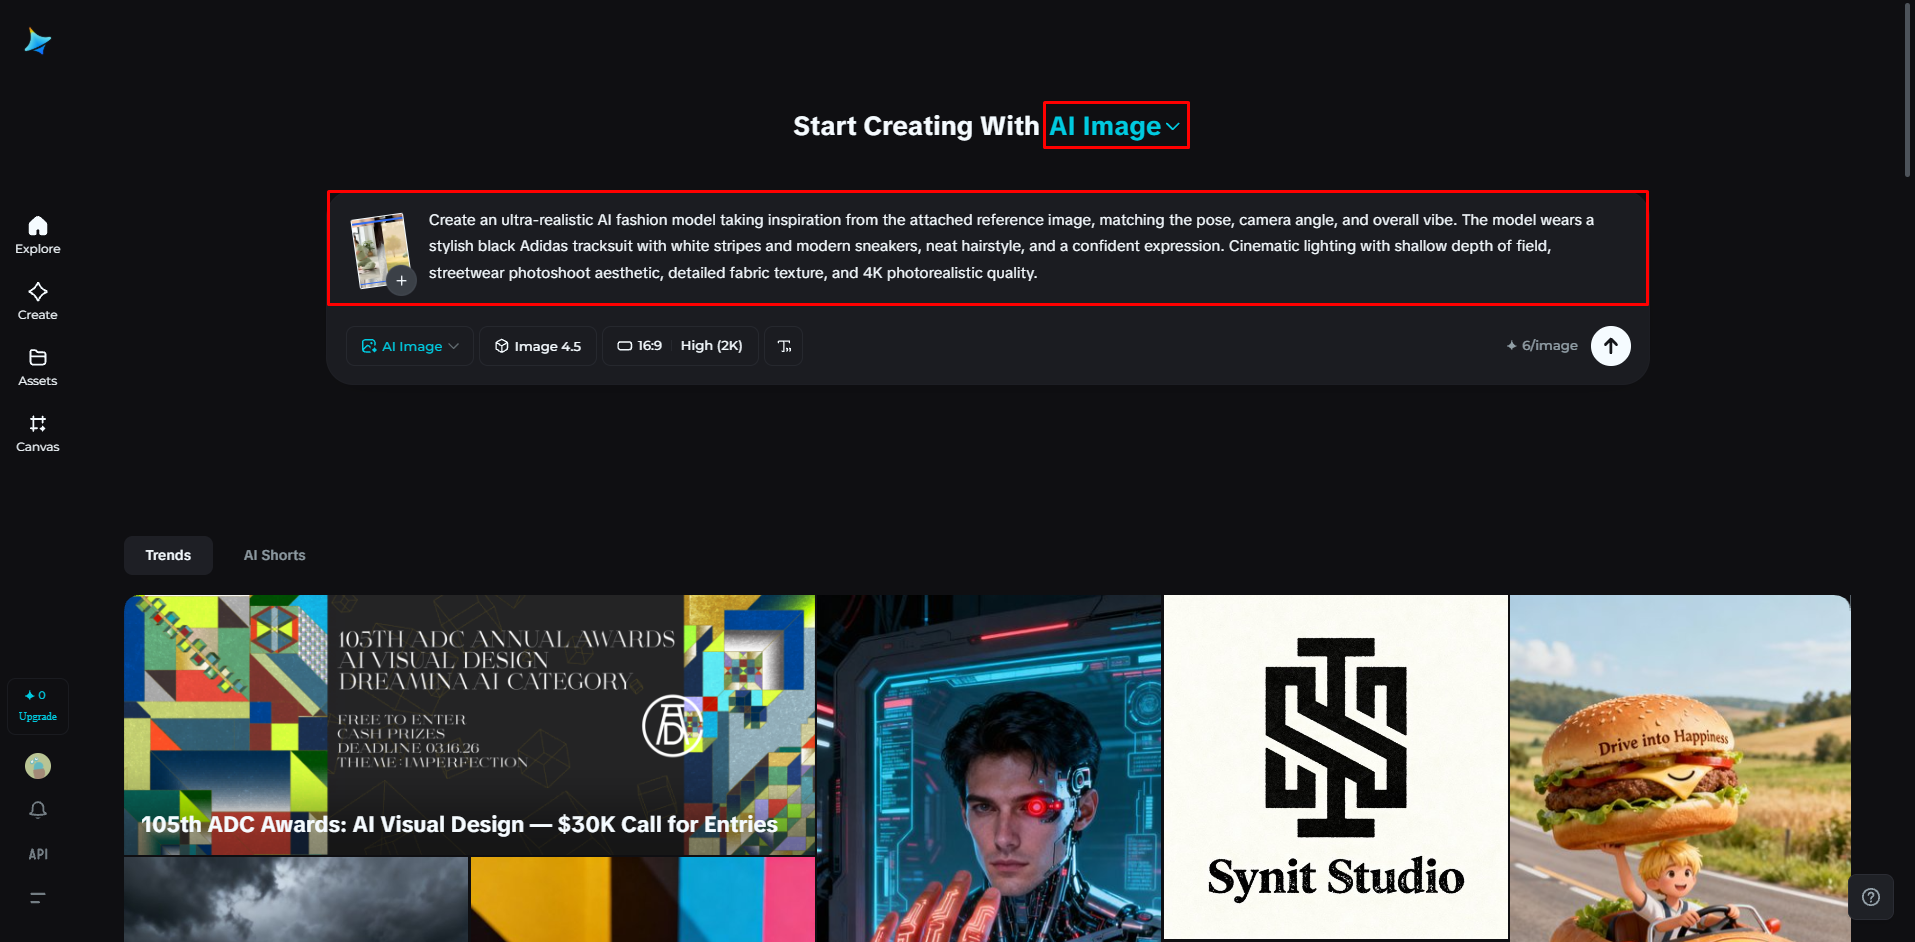Submit the prompt with the up-arrow button
This screenshot has height=942, width=1915.
pyautogui.click(x=1610, y=346)
